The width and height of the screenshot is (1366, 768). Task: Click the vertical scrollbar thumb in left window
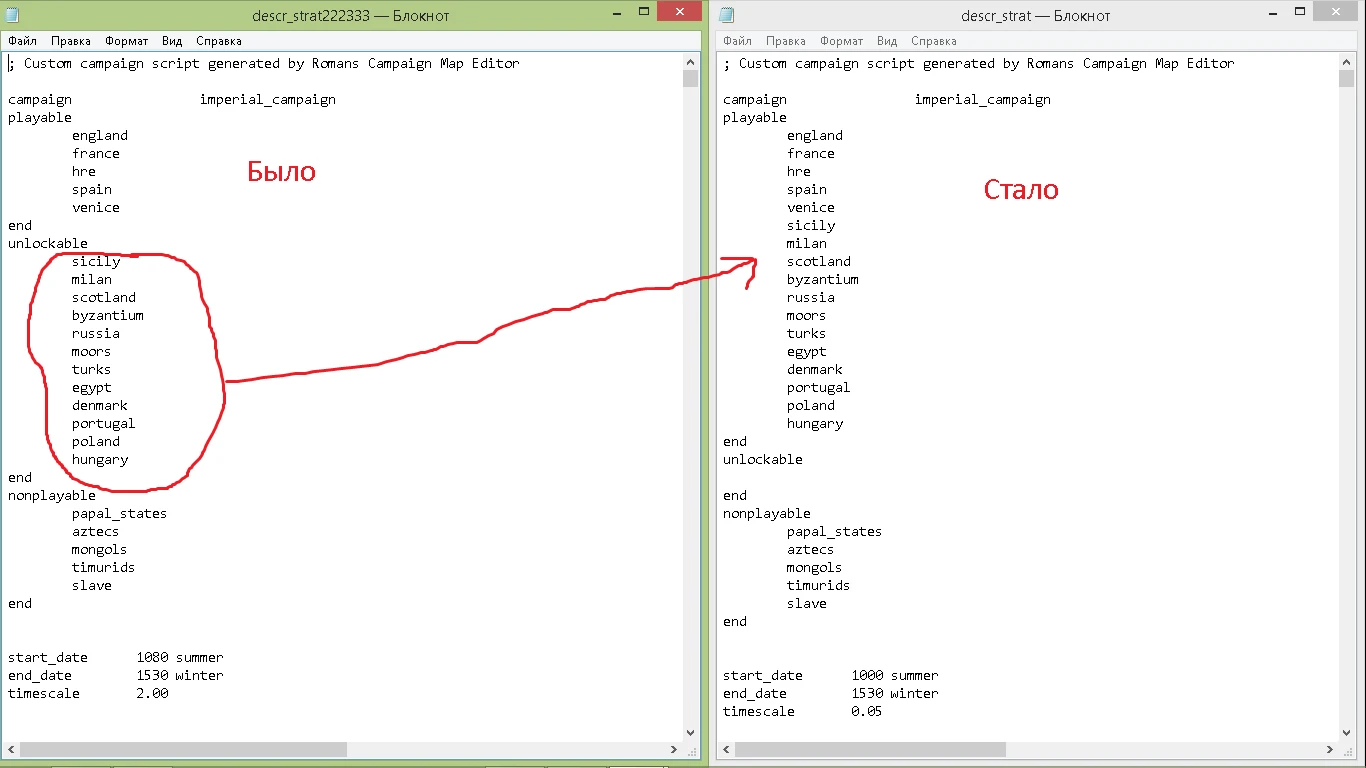[691, 79]
